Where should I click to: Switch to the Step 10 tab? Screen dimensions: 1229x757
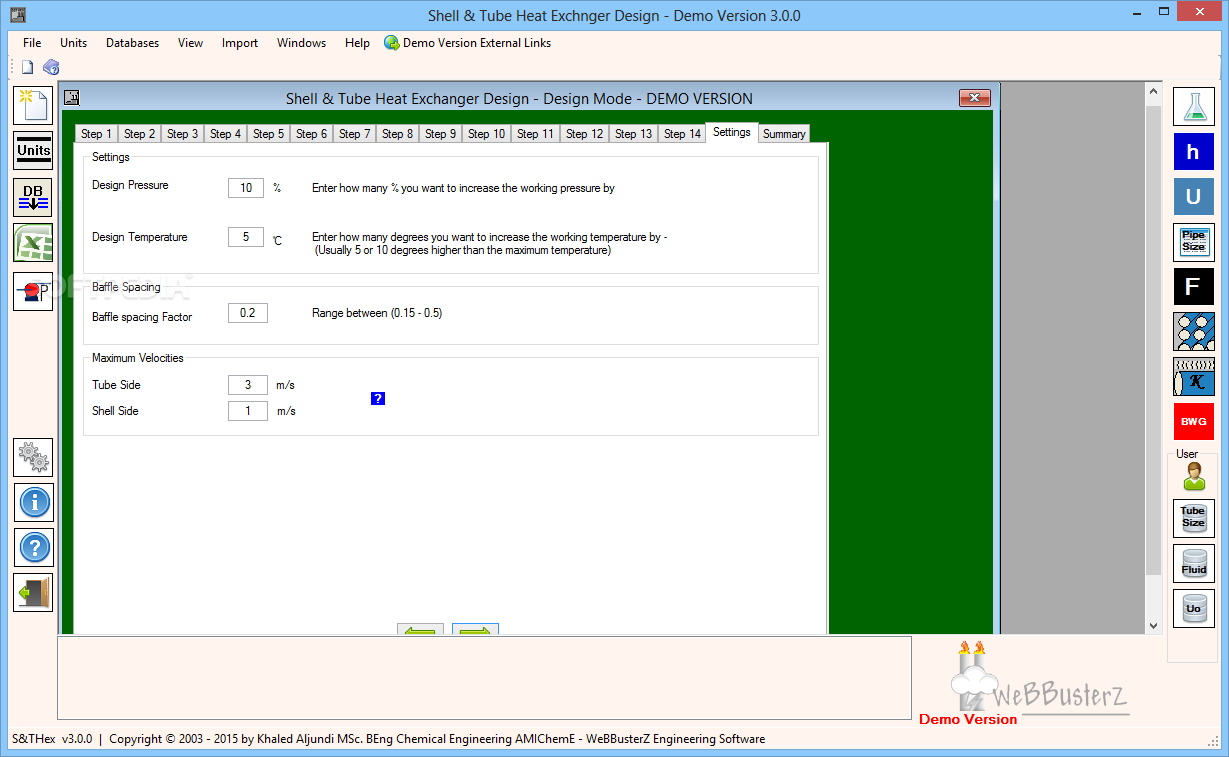click(486, 134)
